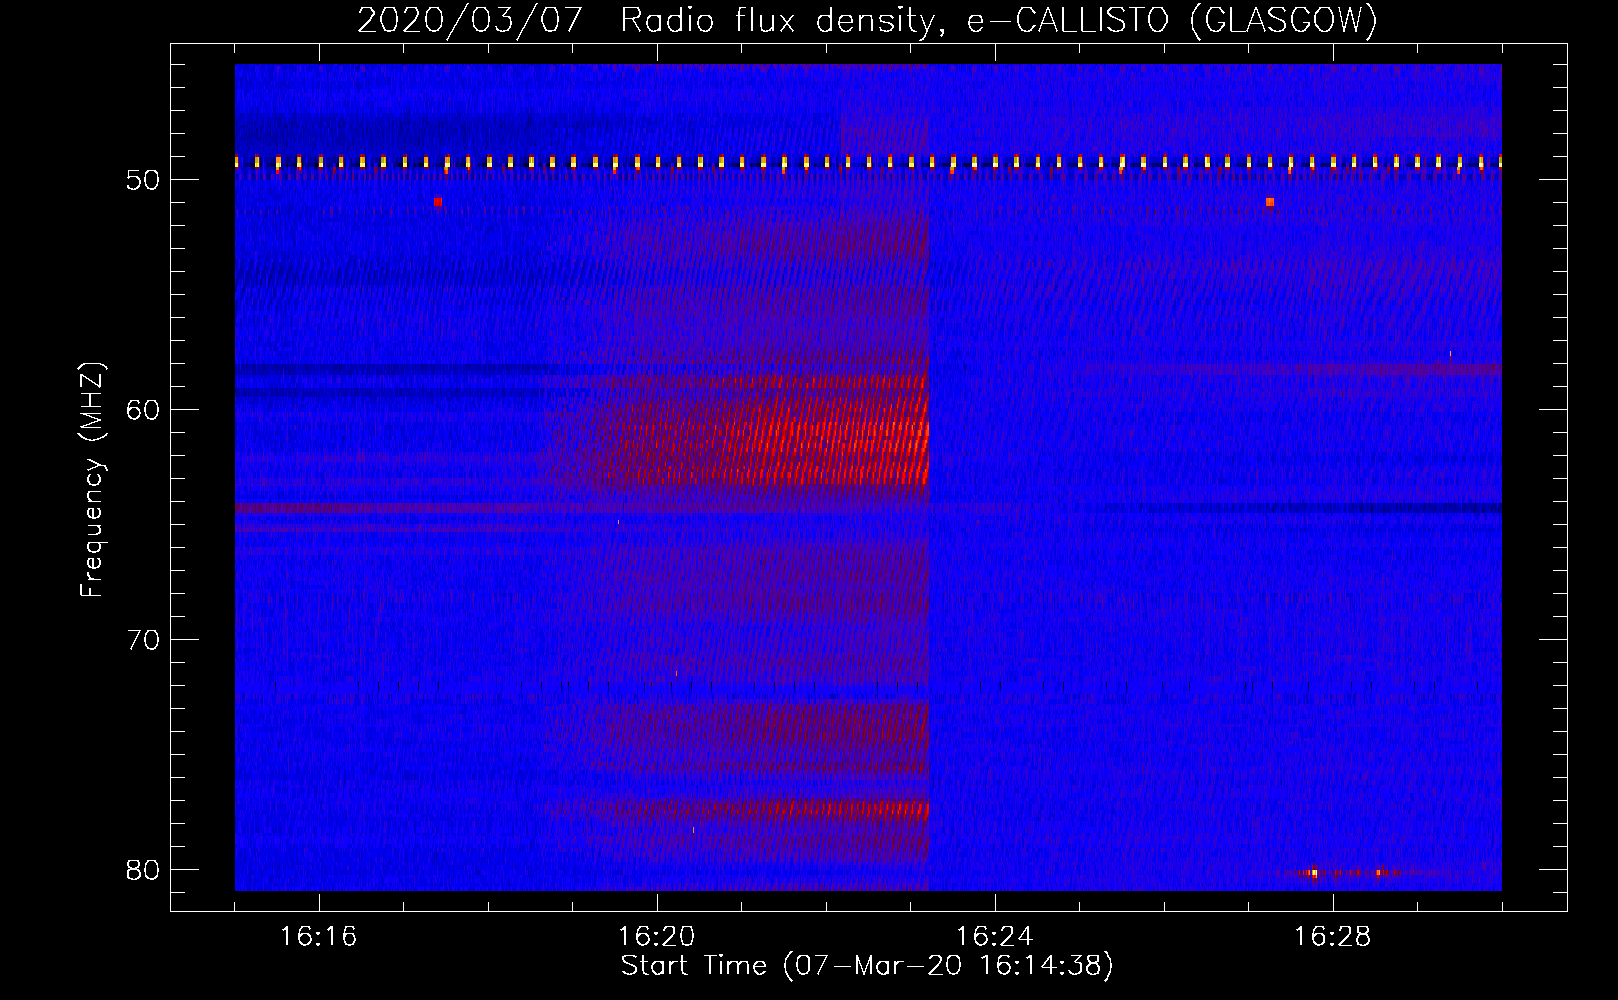Click the '16:20' time tick label
Screen dimensions: 1618x1000
click(x=656, y=937)
